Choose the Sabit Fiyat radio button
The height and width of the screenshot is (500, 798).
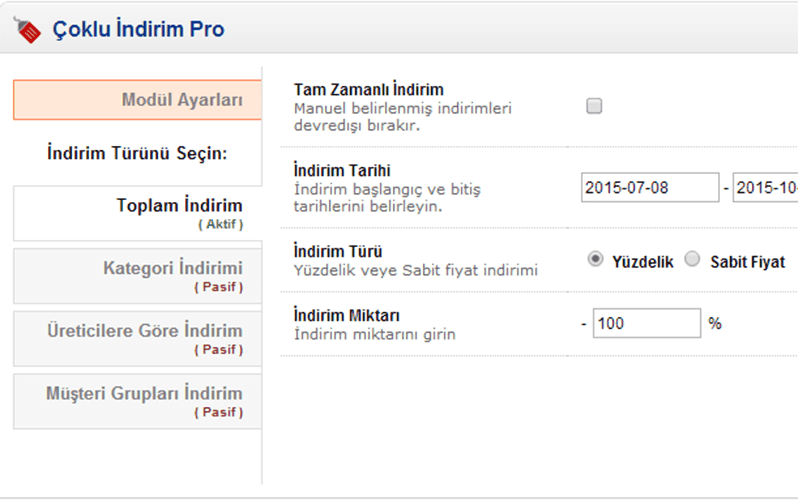point(693,260)
